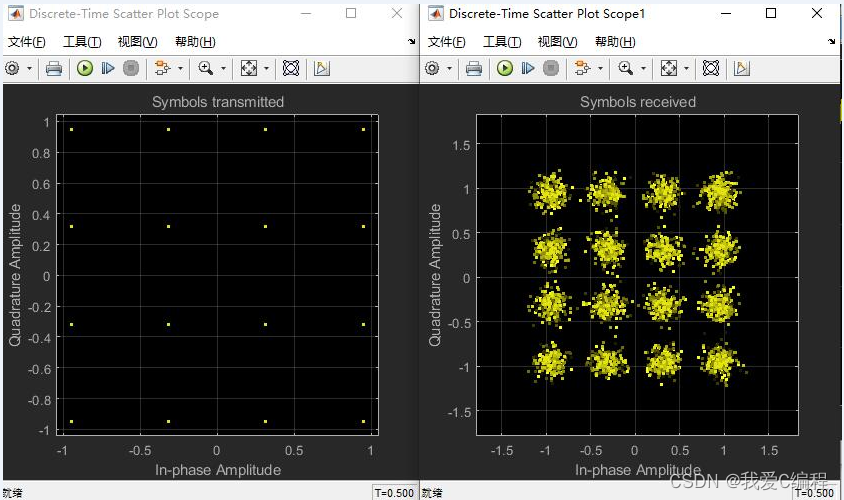
Task: Expand gear dropdown arrow in Scope1 window
Action: 449,68
